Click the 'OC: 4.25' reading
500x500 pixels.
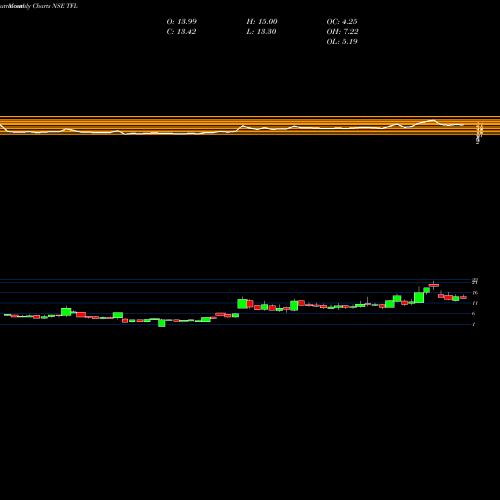pos(342,21)
